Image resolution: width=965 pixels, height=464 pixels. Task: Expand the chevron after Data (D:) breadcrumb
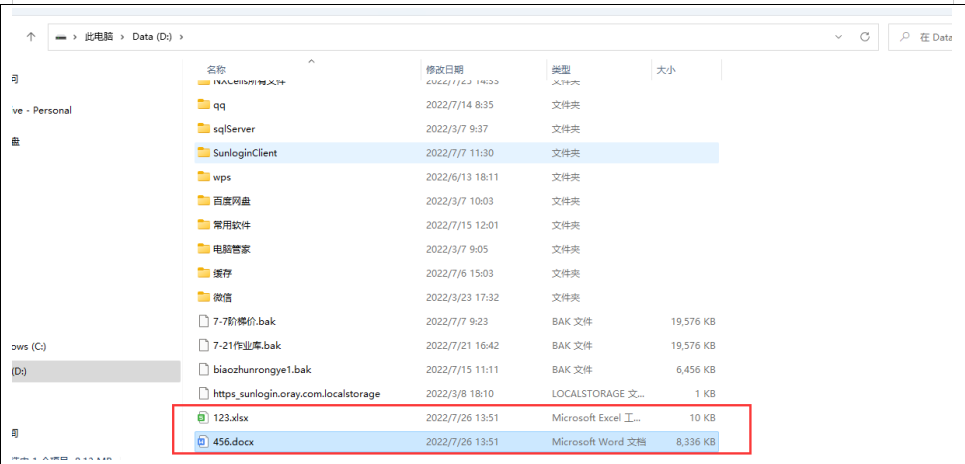pyautogui.click(x=181, y=37)
